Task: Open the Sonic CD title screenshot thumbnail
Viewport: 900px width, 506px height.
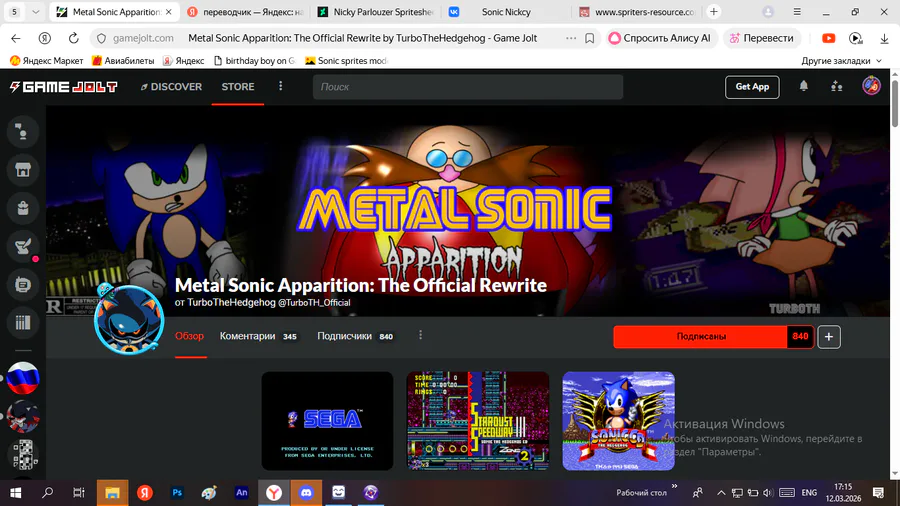Action: tap(618, 421)
